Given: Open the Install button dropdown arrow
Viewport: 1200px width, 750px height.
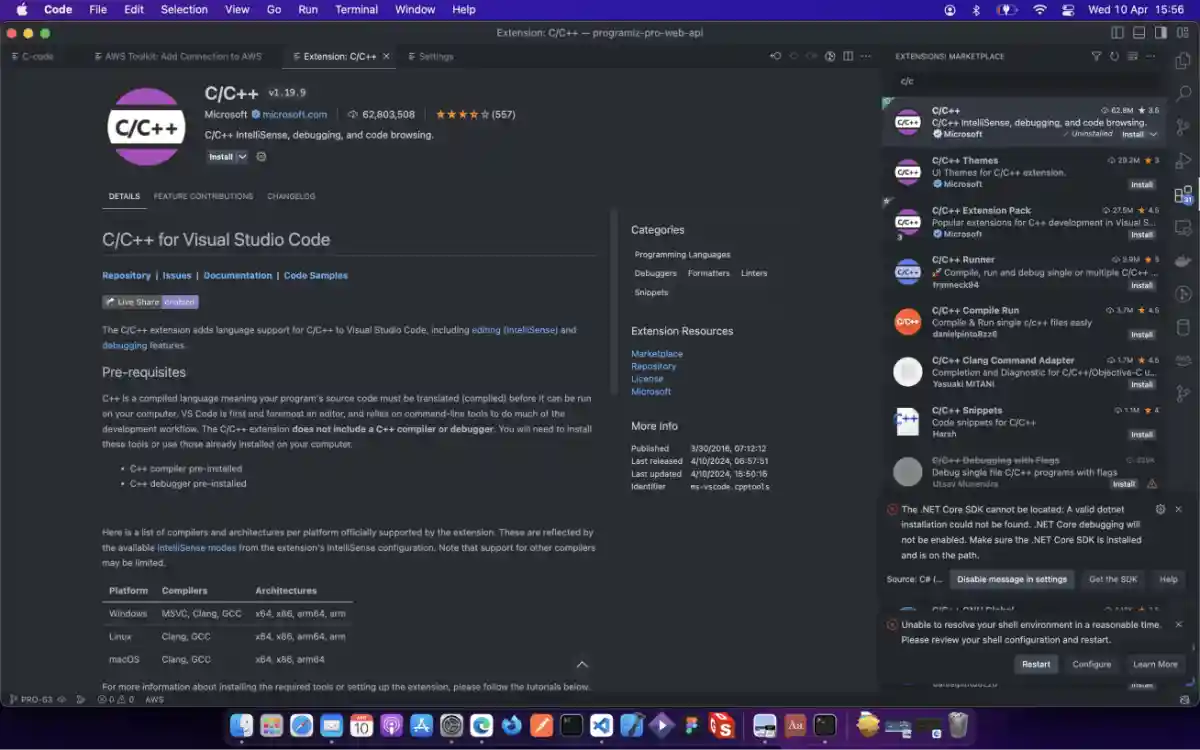Looking at the screenshot, I should [242, 157].
